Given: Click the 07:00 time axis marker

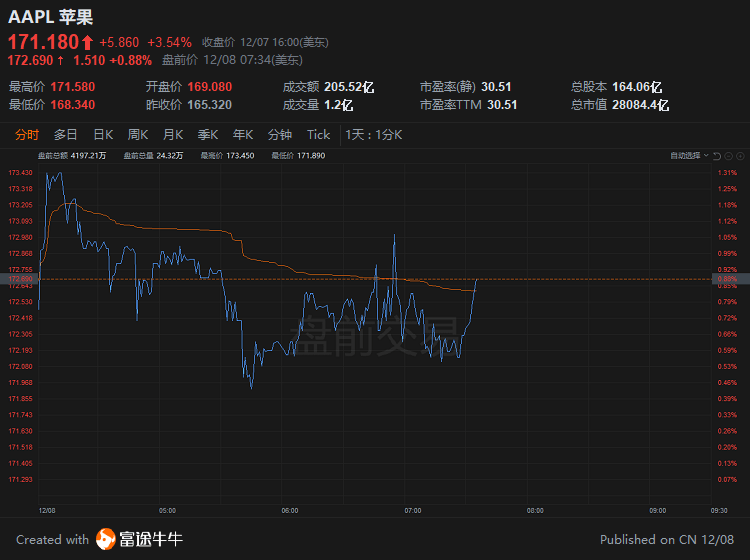Looking at the screenshot, I should (x=412, y=510).
